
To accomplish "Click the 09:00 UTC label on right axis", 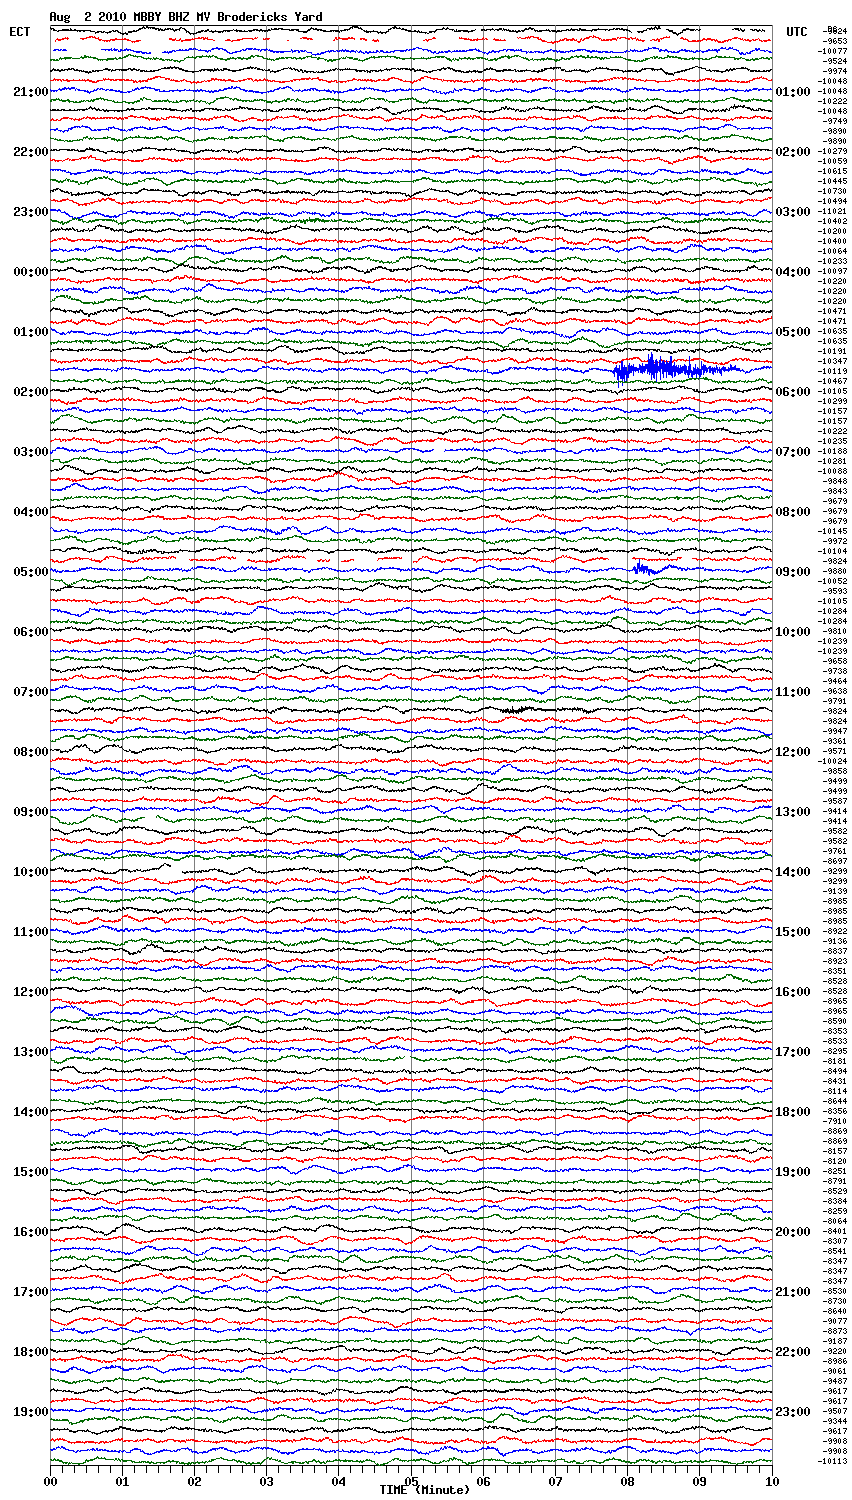I will (793, 572).
